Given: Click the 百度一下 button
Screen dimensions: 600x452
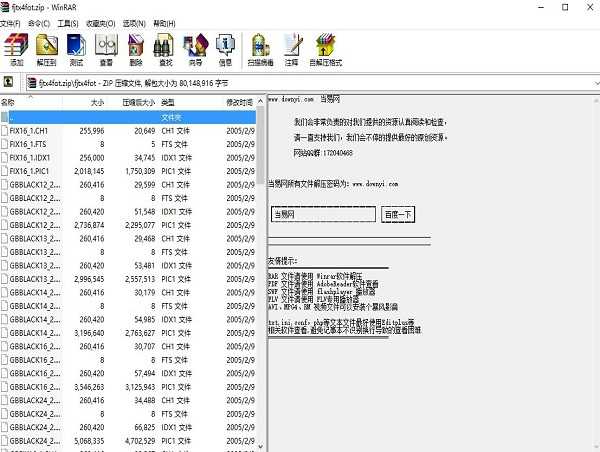Looking at the screenshot, I should coord(399,214).
